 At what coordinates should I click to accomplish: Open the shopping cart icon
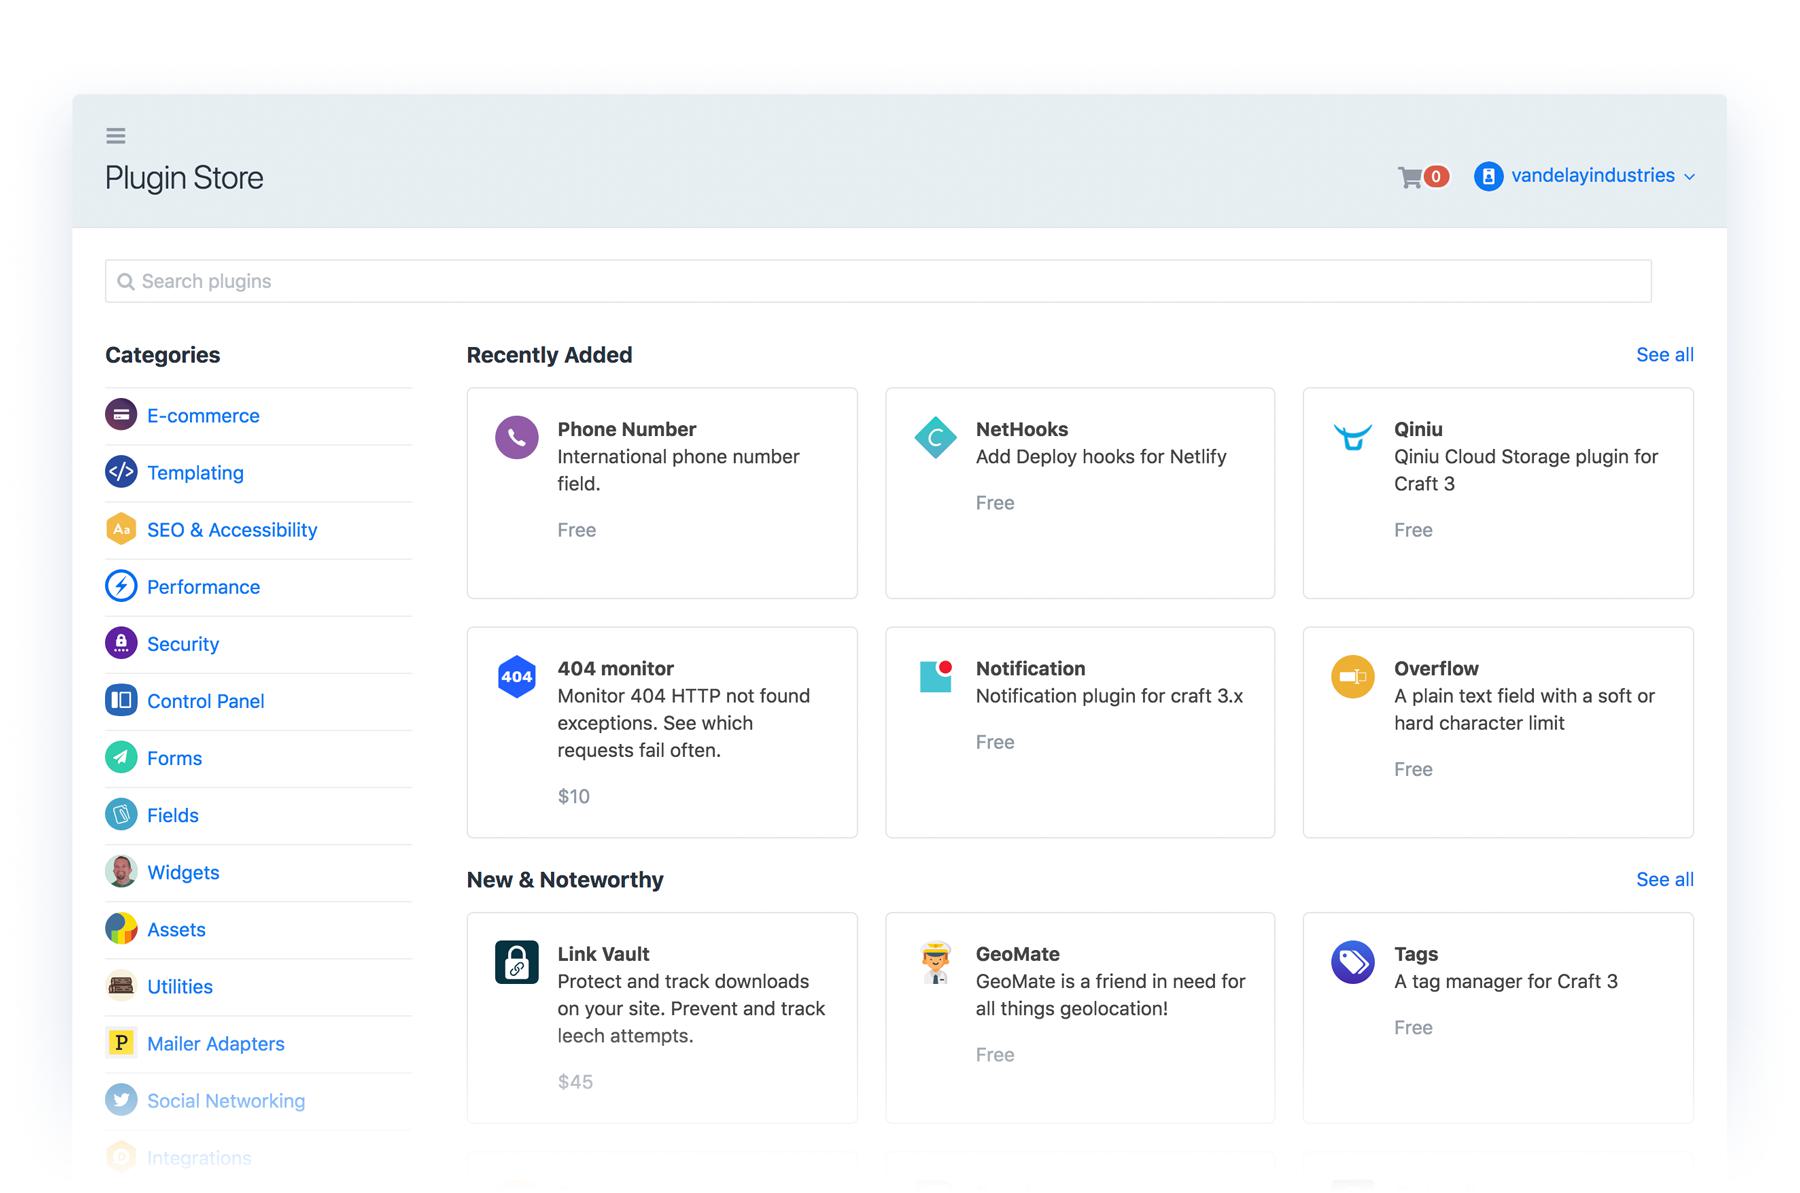pos(1410,177)
